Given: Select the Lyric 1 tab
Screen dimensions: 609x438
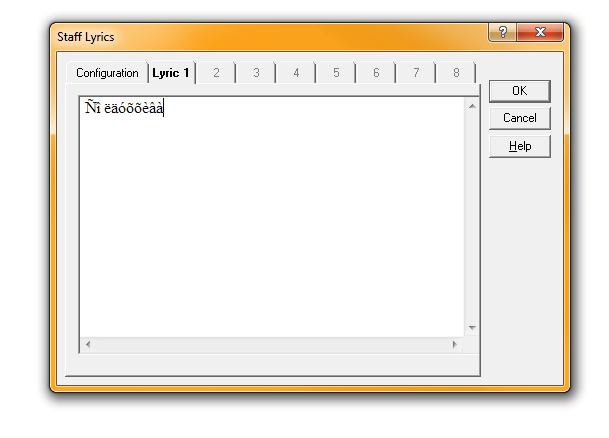Looking at the screenshot, I should 171,73.
